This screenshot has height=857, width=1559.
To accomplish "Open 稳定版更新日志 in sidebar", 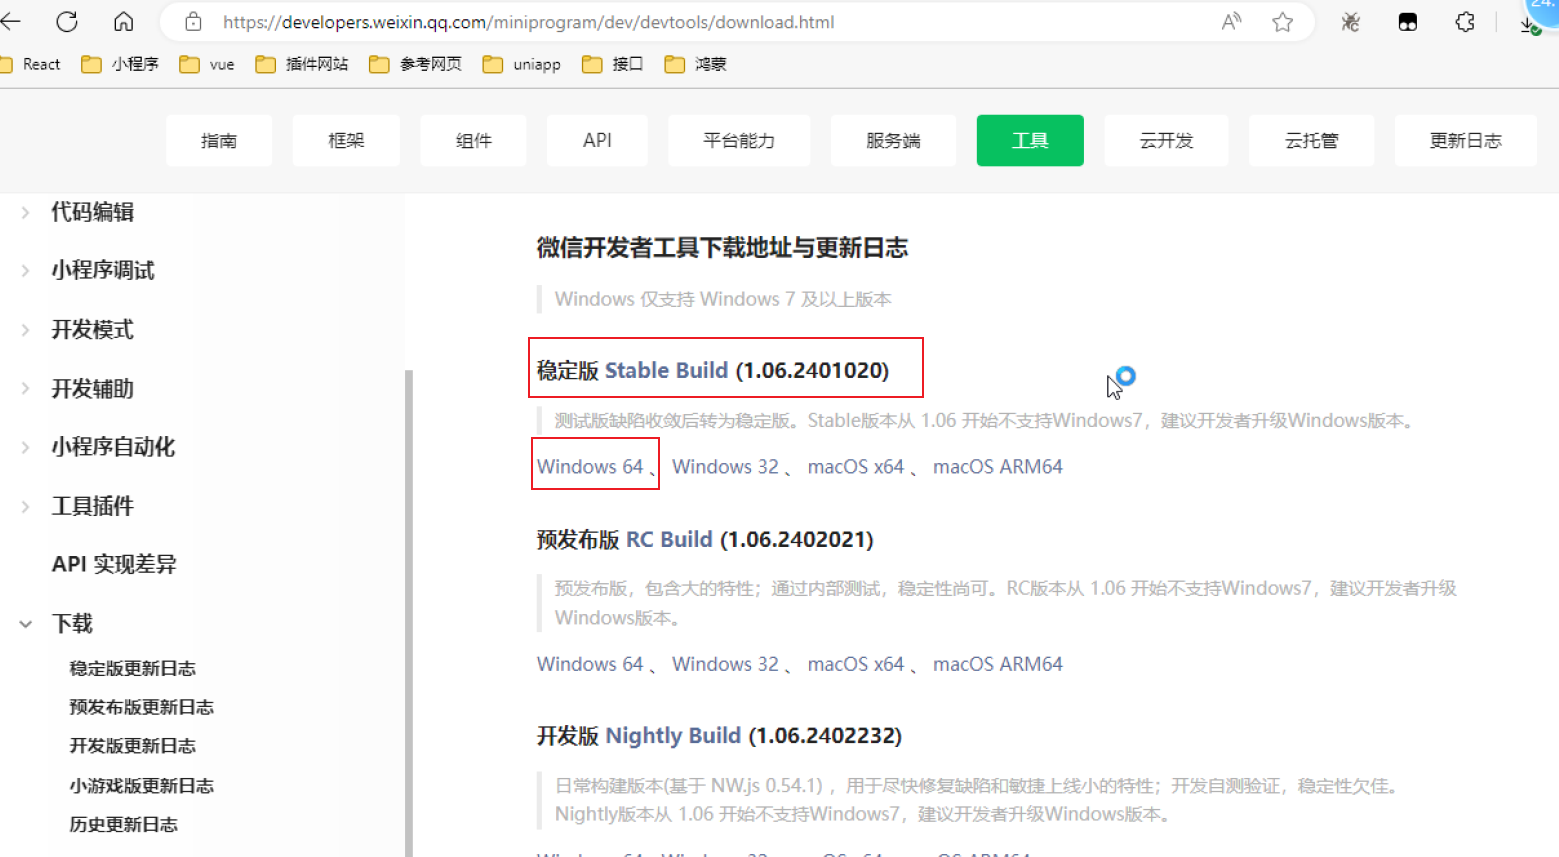I will pyautogui.click(x=132, y=668).
